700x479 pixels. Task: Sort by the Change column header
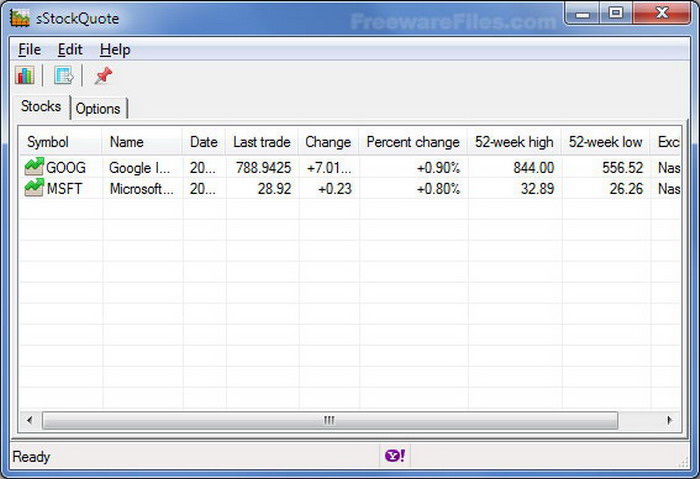point(328,142)
